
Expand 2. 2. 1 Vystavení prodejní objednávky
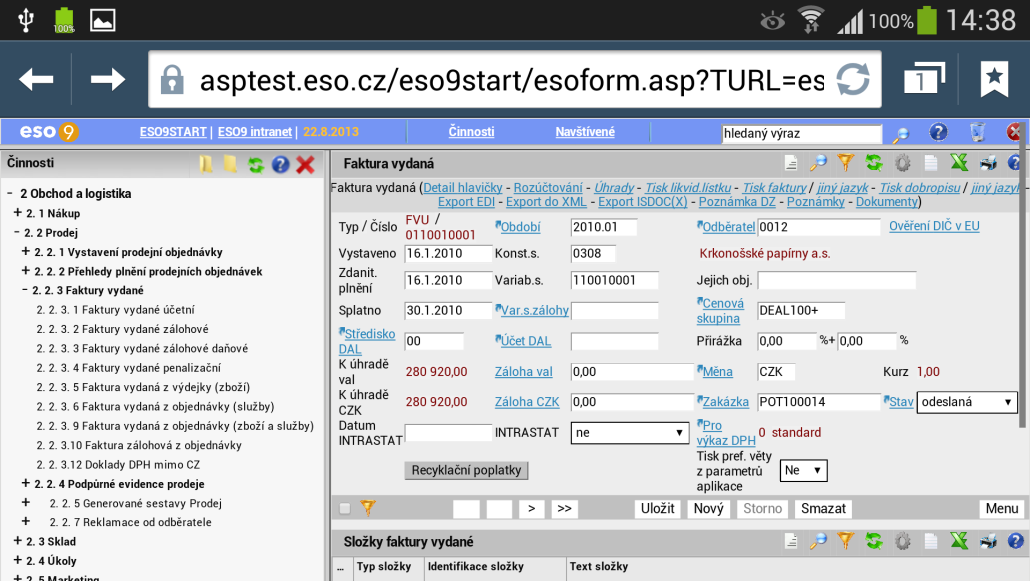pos(26,252)
